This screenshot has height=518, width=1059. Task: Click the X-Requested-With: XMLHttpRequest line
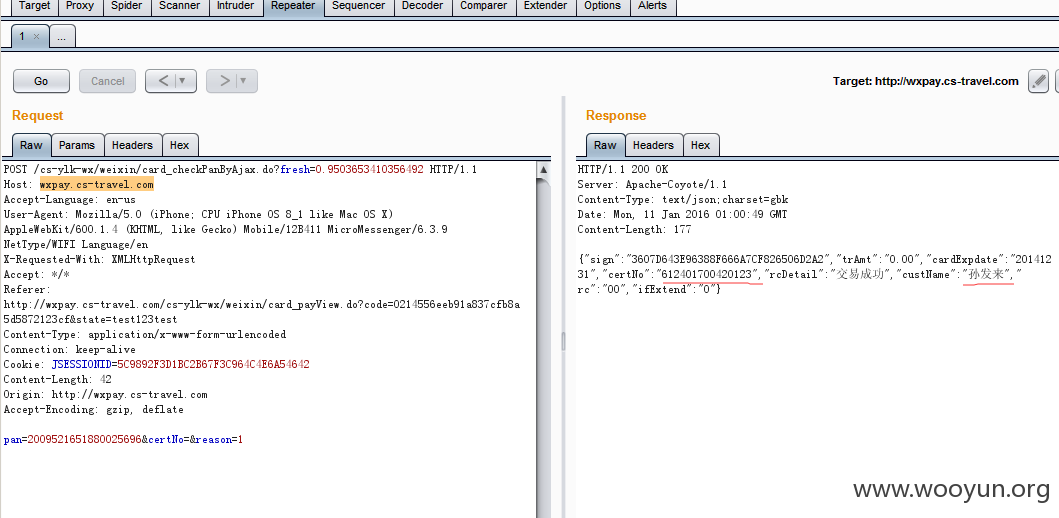pos(99,259)
